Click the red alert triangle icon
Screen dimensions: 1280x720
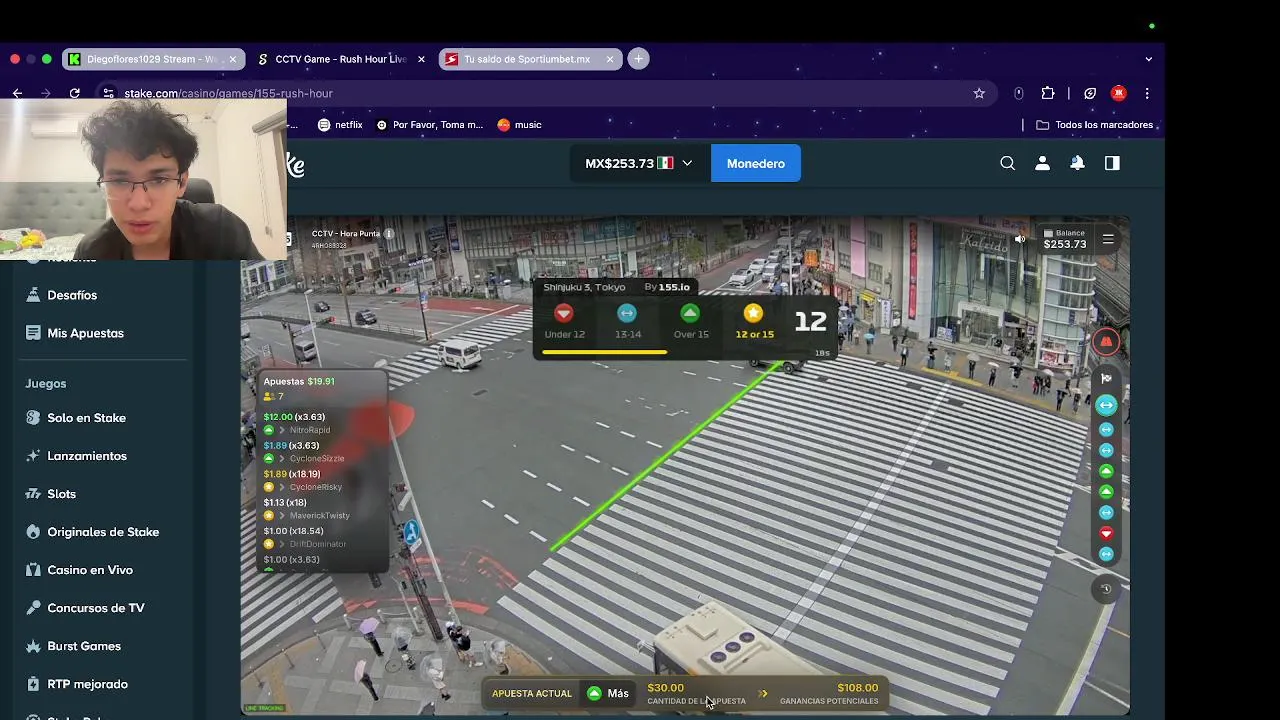(1106, 342)
